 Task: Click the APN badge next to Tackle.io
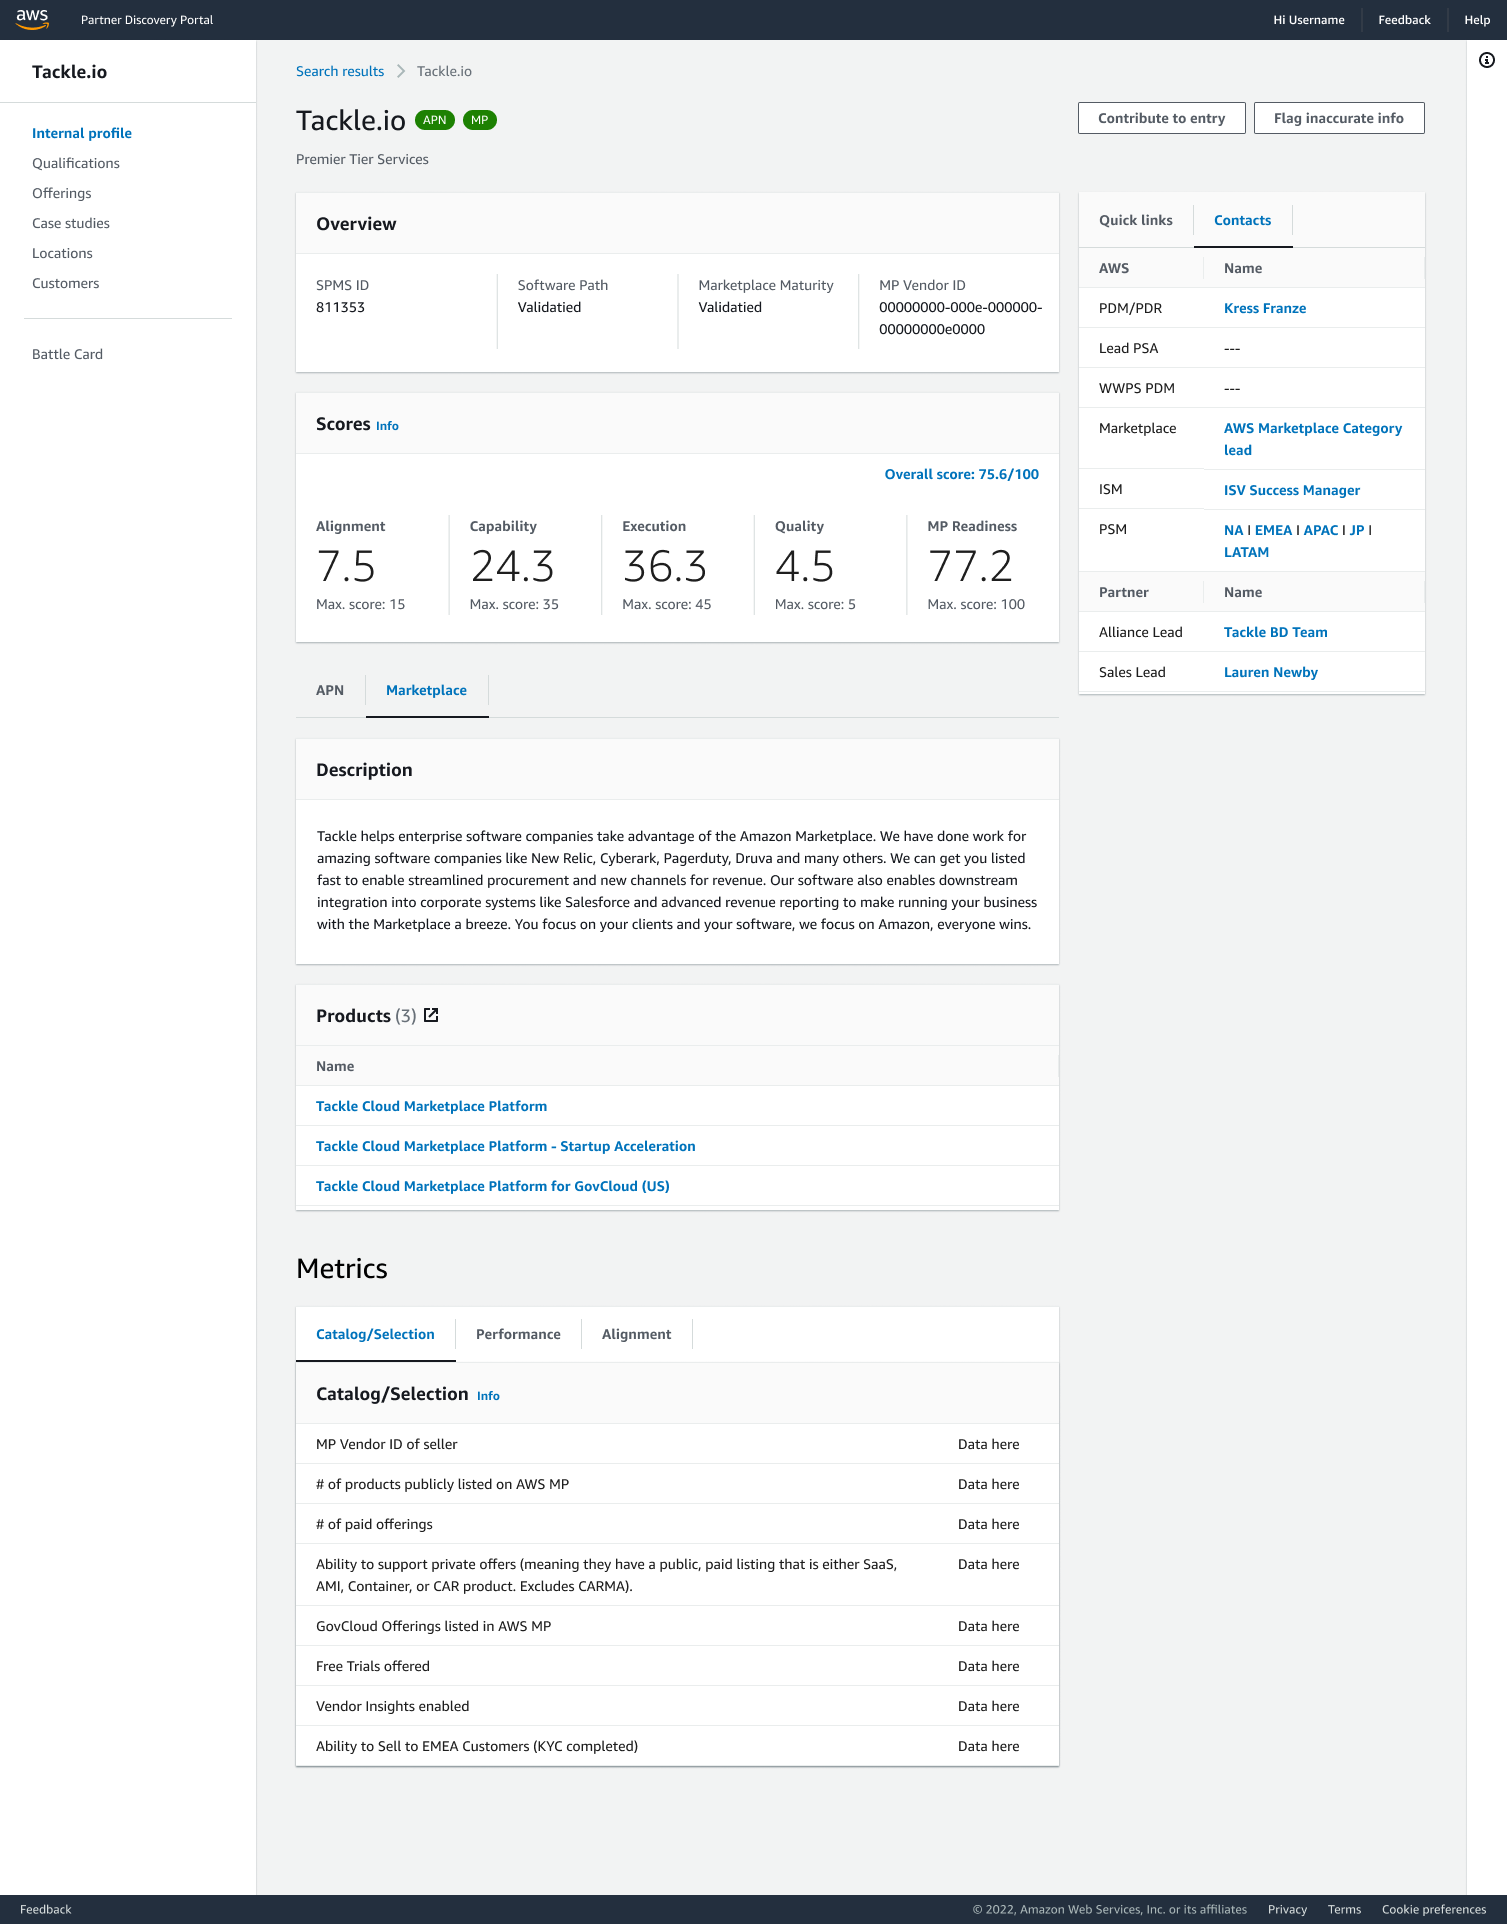pos(435,120)
